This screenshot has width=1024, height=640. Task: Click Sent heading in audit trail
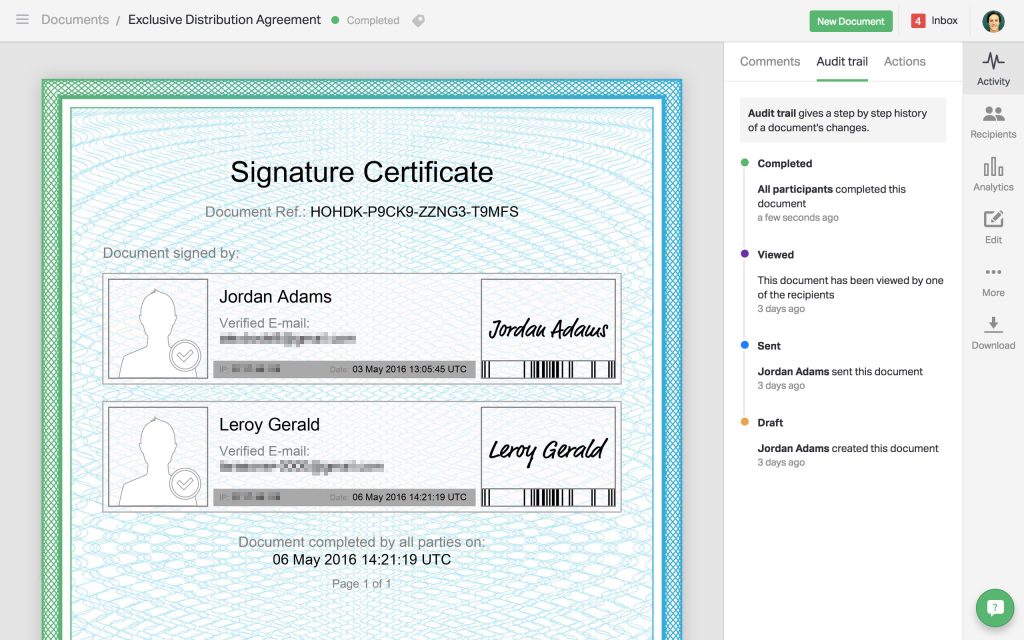[x=769, y=346]
